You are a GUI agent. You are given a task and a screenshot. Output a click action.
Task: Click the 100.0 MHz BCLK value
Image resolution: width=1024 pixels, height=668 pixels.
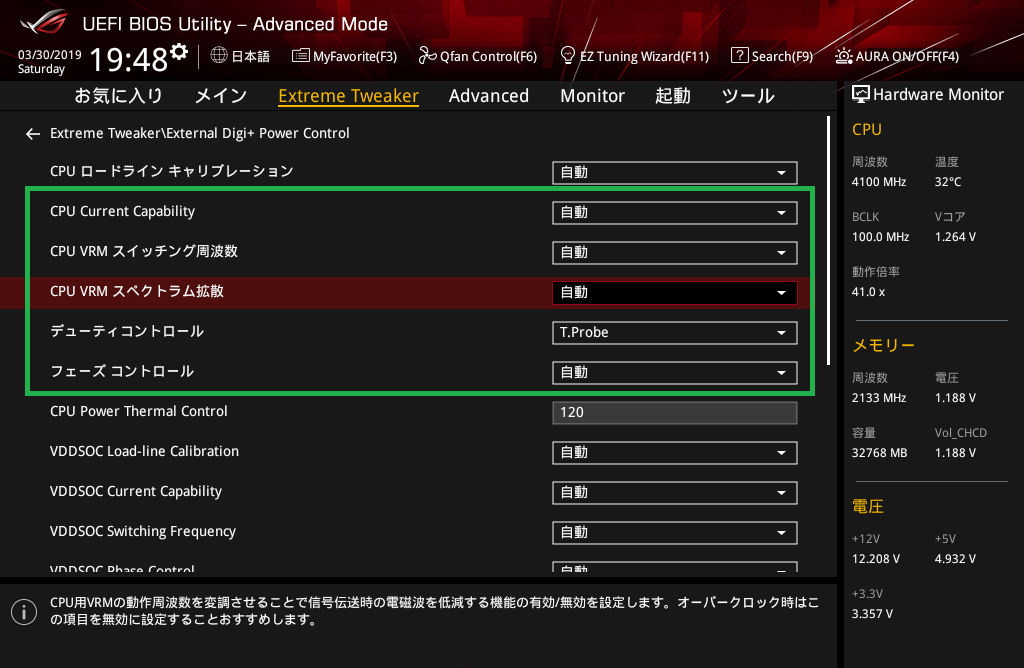pyautogui.click(x=880, y=237)
